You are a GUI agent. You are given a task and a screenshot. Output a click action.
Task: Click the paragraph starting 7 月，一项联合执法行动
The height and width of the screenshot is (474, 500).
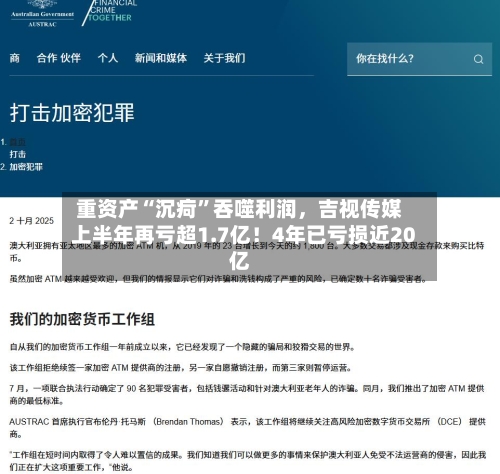click(247, 394)
